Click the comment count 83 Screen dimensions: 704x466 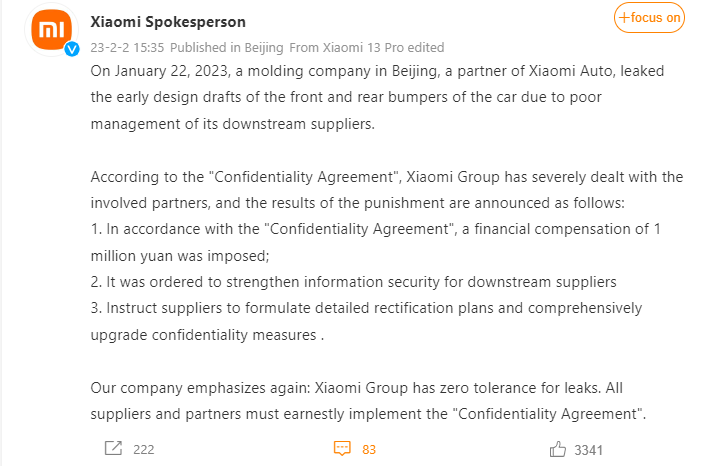pos(369,450)
